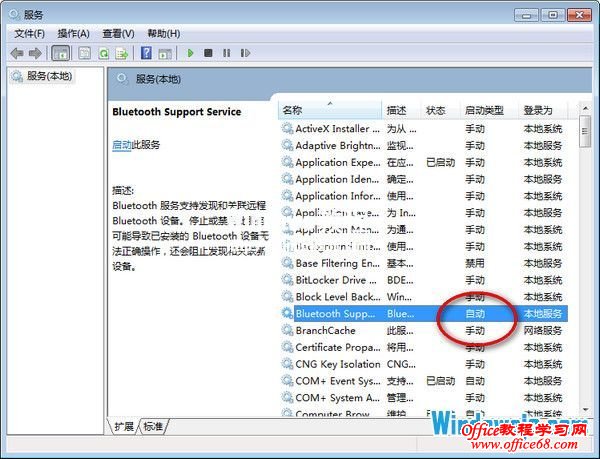The height and width of the screenshot is (459, 600).
Task: Sort by the 名称 column header
Action: [330, 111]
